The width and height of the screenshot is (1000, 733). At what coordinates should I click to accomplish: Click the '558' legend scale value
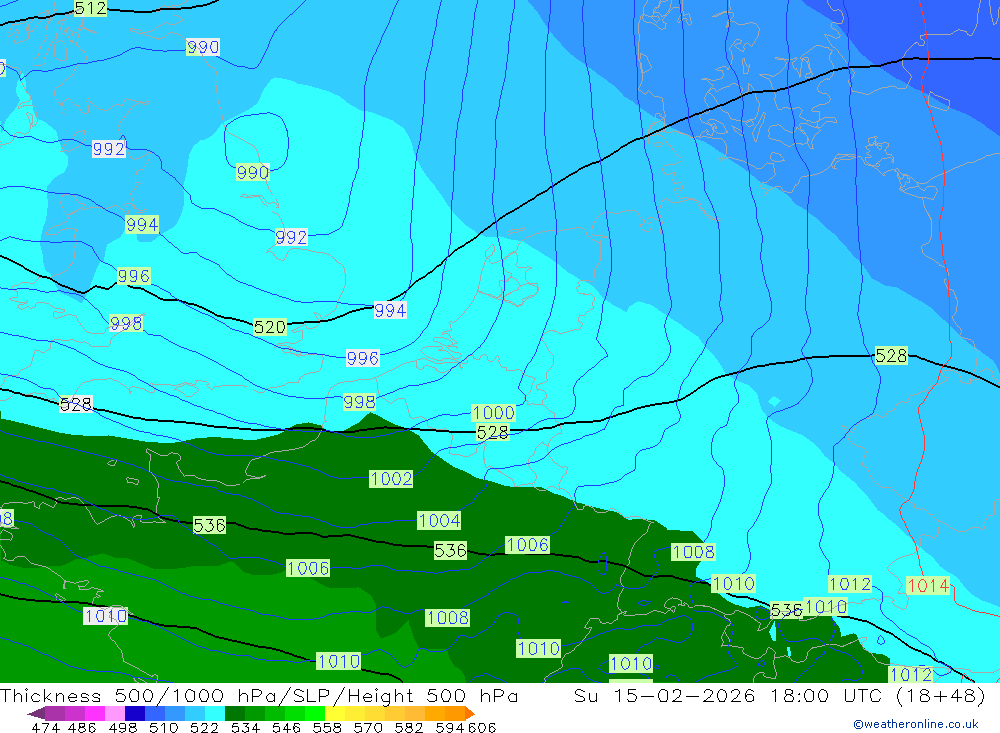coord(327,727)
